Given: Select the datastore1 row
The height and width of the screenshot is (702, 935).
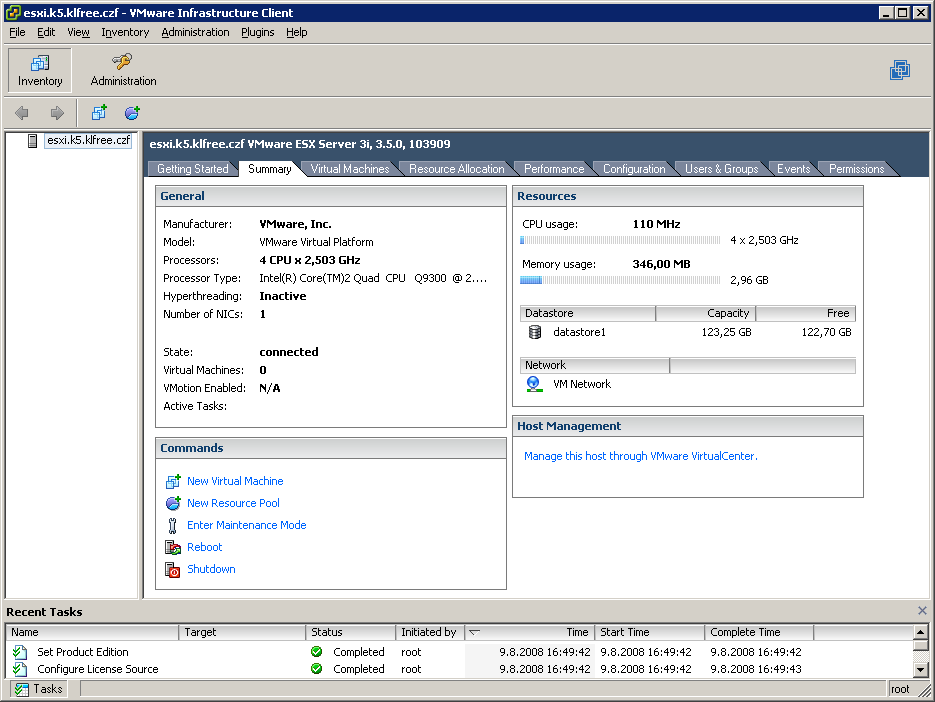Looking at the screenshot, I should click(x=688, y=332).
